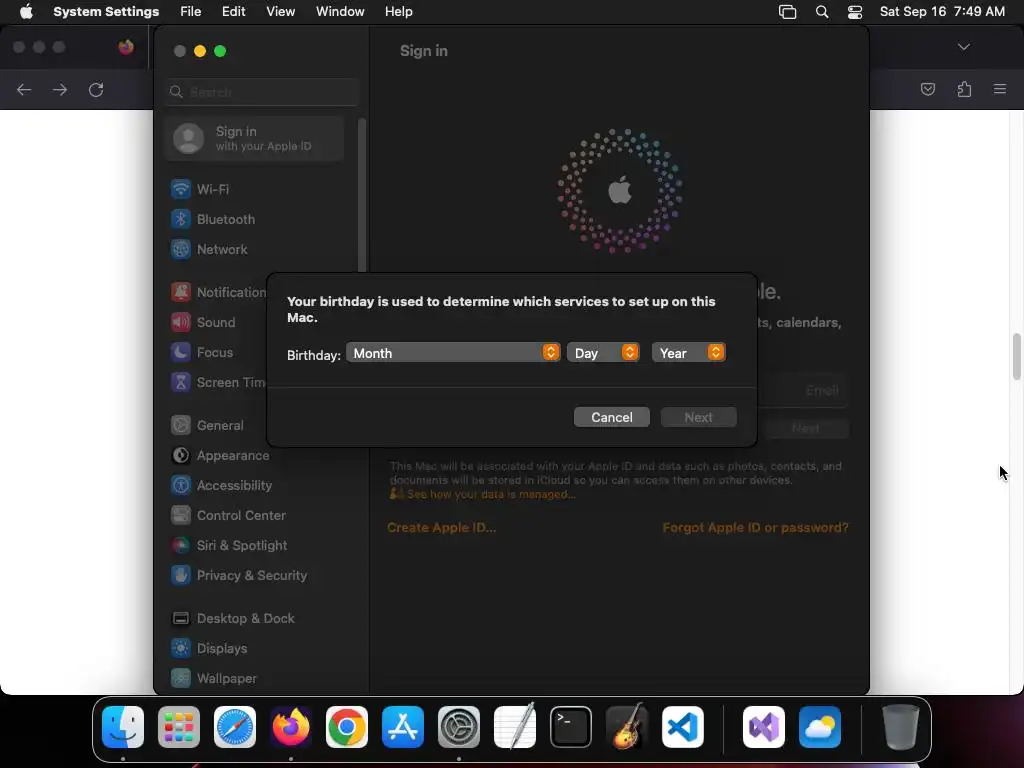The width and height of the screenshot is (1024, 768).
Task: Open Spotlight search in menu bar
Action: pos(822,12)
